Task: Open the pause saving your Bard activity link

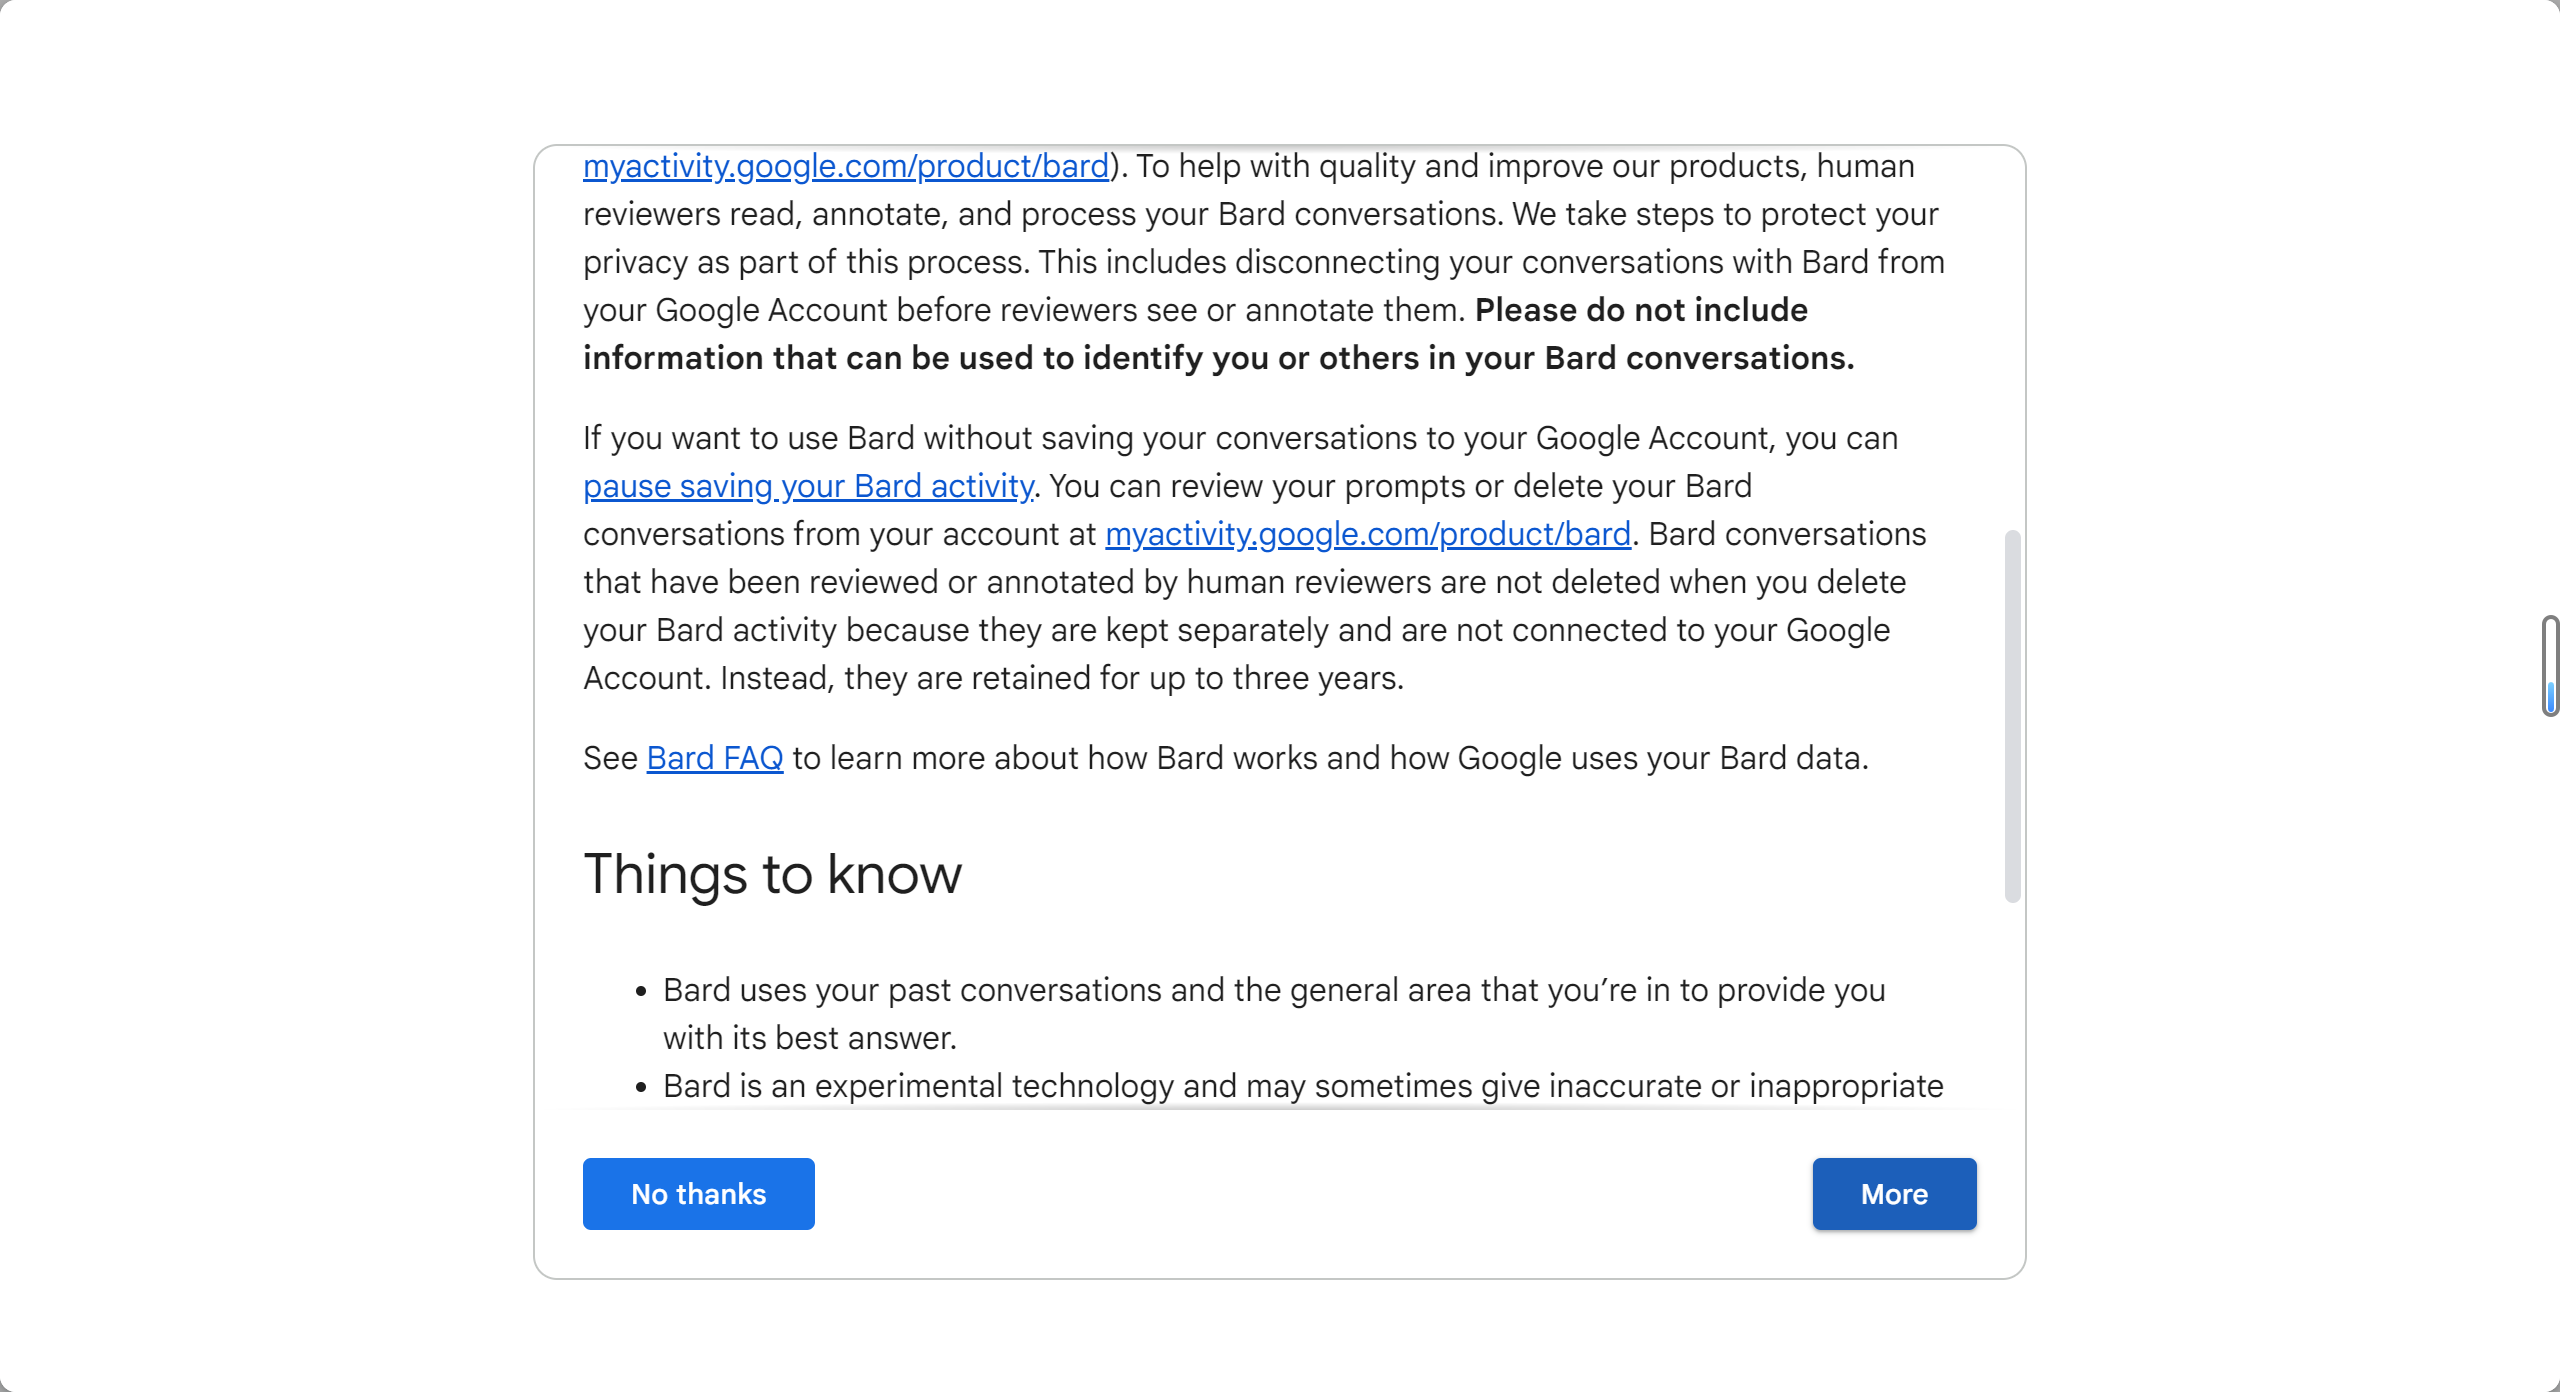Action: (808, 486)
